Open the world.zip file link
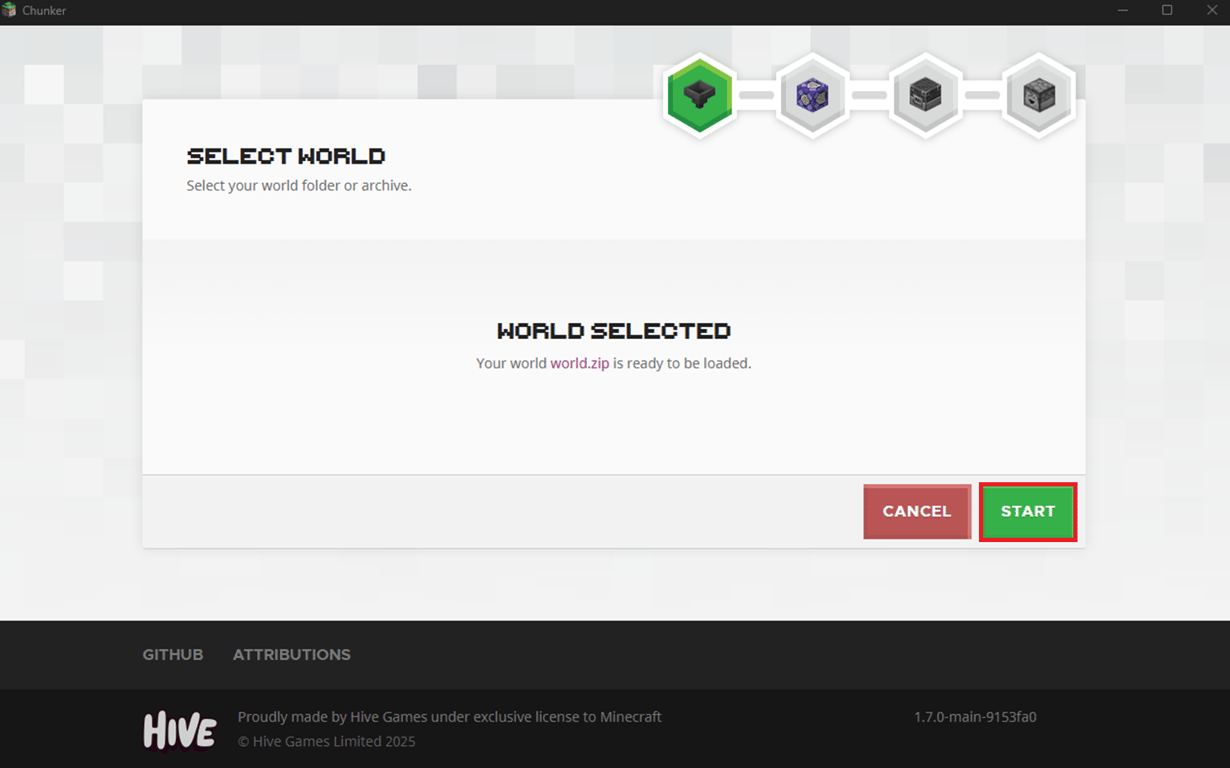The height and width of the screenshot is (768, 1230). (x=579, y=363)
